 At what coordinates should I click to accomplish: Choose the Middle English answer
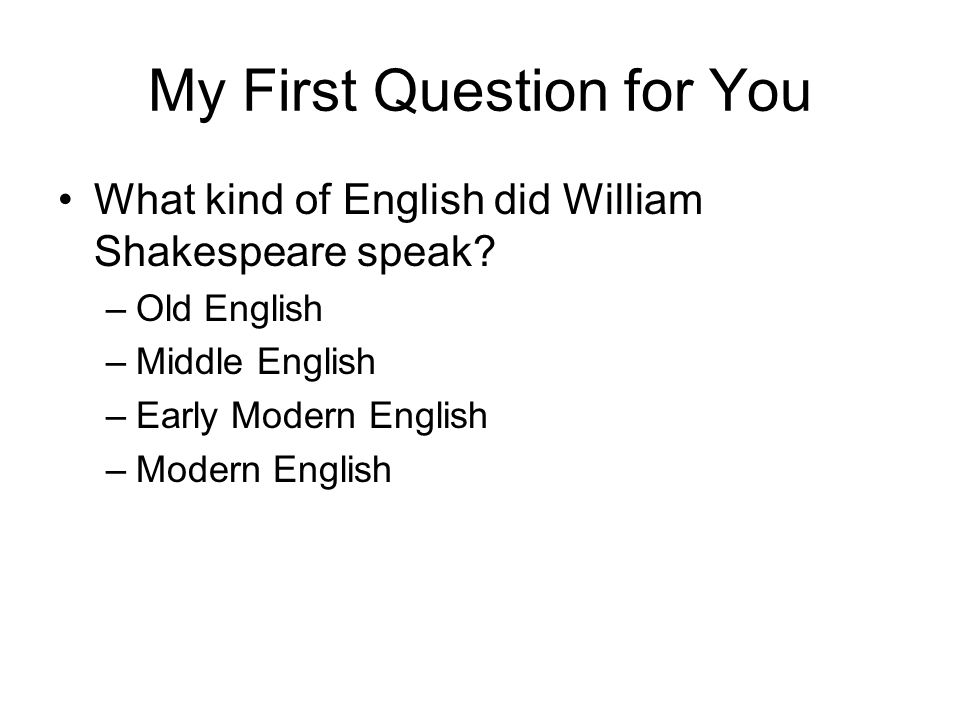click(256, 362)
